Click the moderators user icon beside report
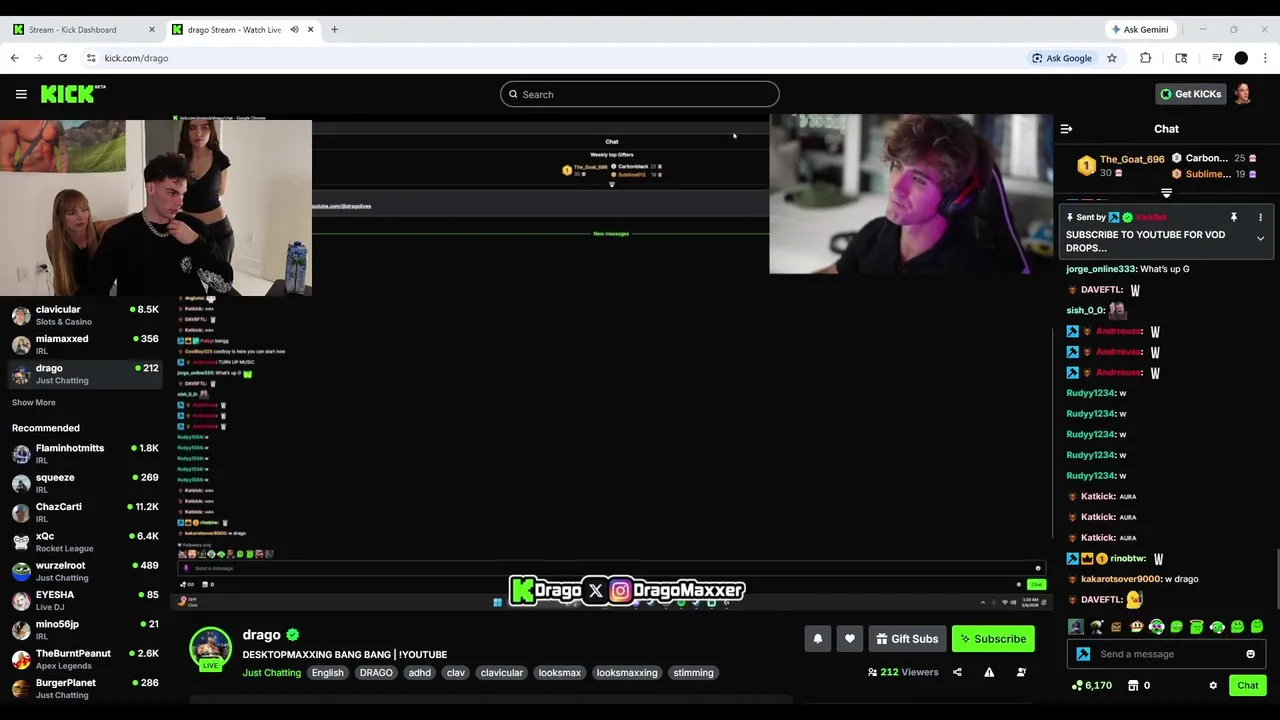 click(1021, 672)
